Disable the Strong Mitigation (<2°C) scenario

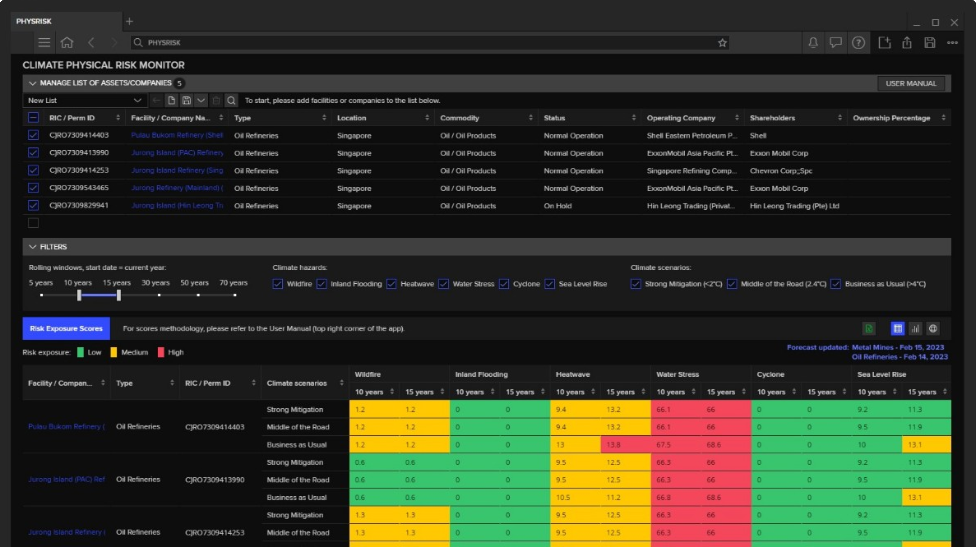click(637, 284)
